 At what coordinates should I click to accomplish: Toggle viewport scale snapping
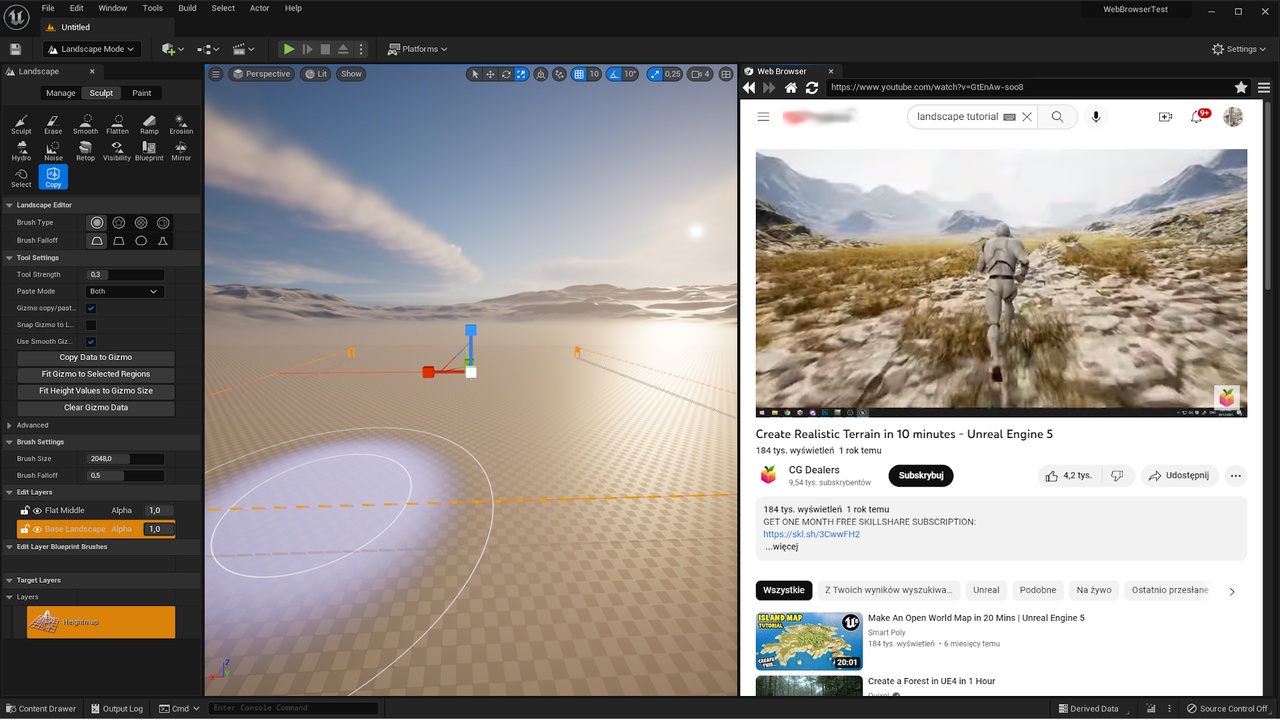pyautogui.click(x=654, y=74)
